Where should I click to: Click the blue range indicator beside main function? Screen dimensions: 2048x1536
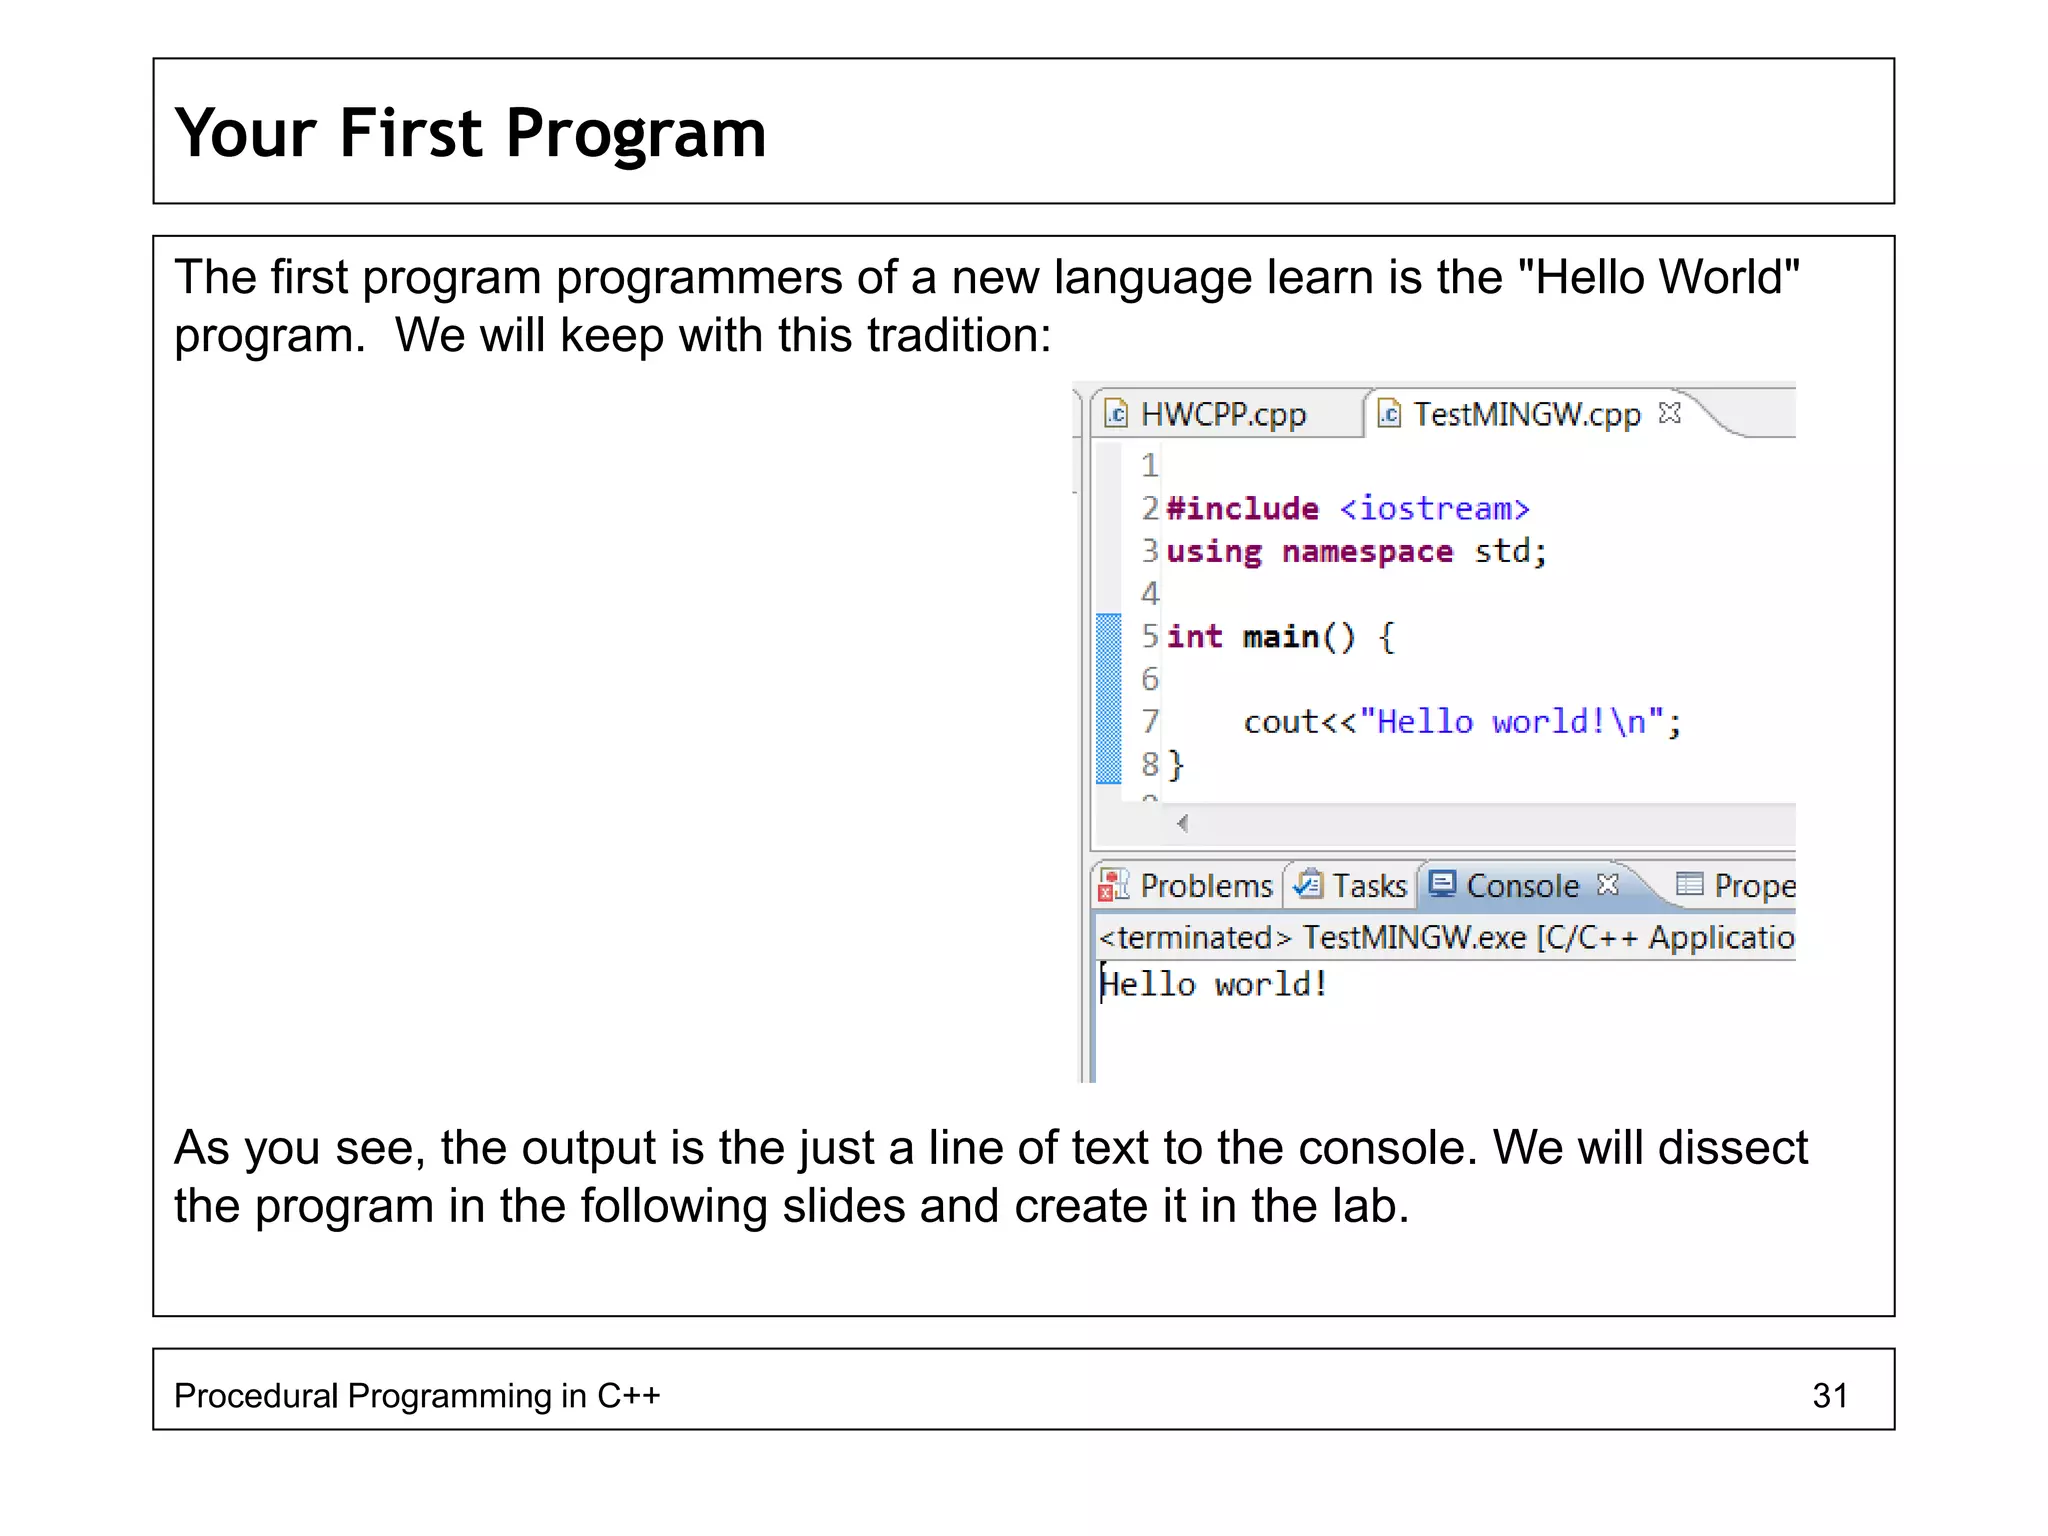(x=1109, y=699)
